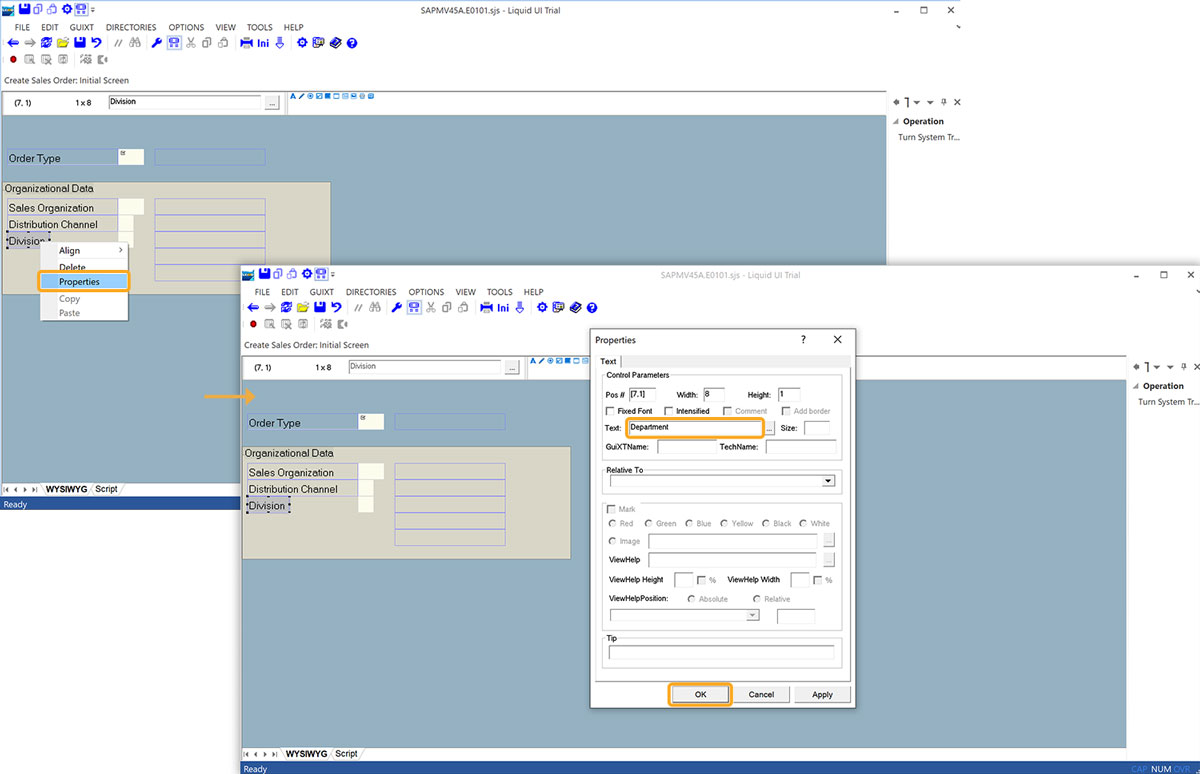Switch to the Script tab in the back window
Image resolution: width=1200 pixels, height=774 pixels.
click(106, 489)
